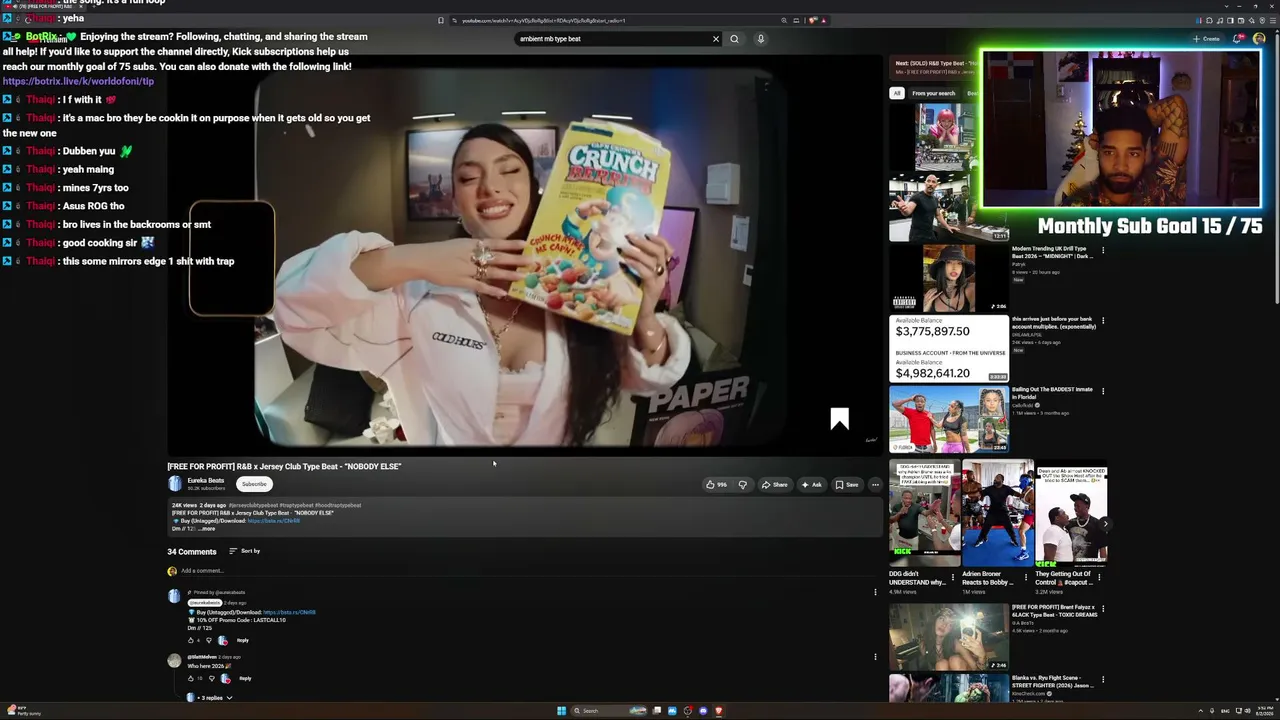Image resolution: width=1280 pixels, height=720 pixels.
Task: Reply to the pinned Eureka Beats comment
Action: (243, 640)
